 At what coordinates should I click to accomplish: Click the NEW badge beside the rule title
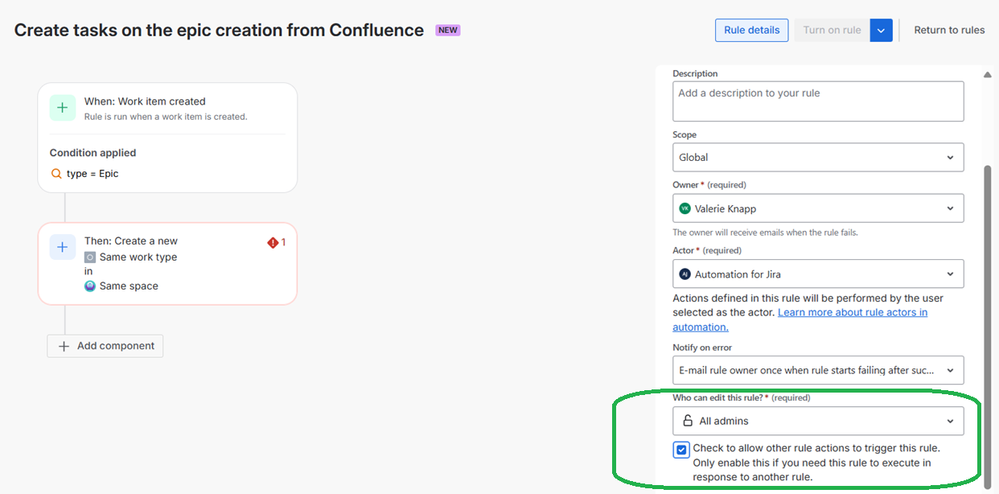[447, 30]
